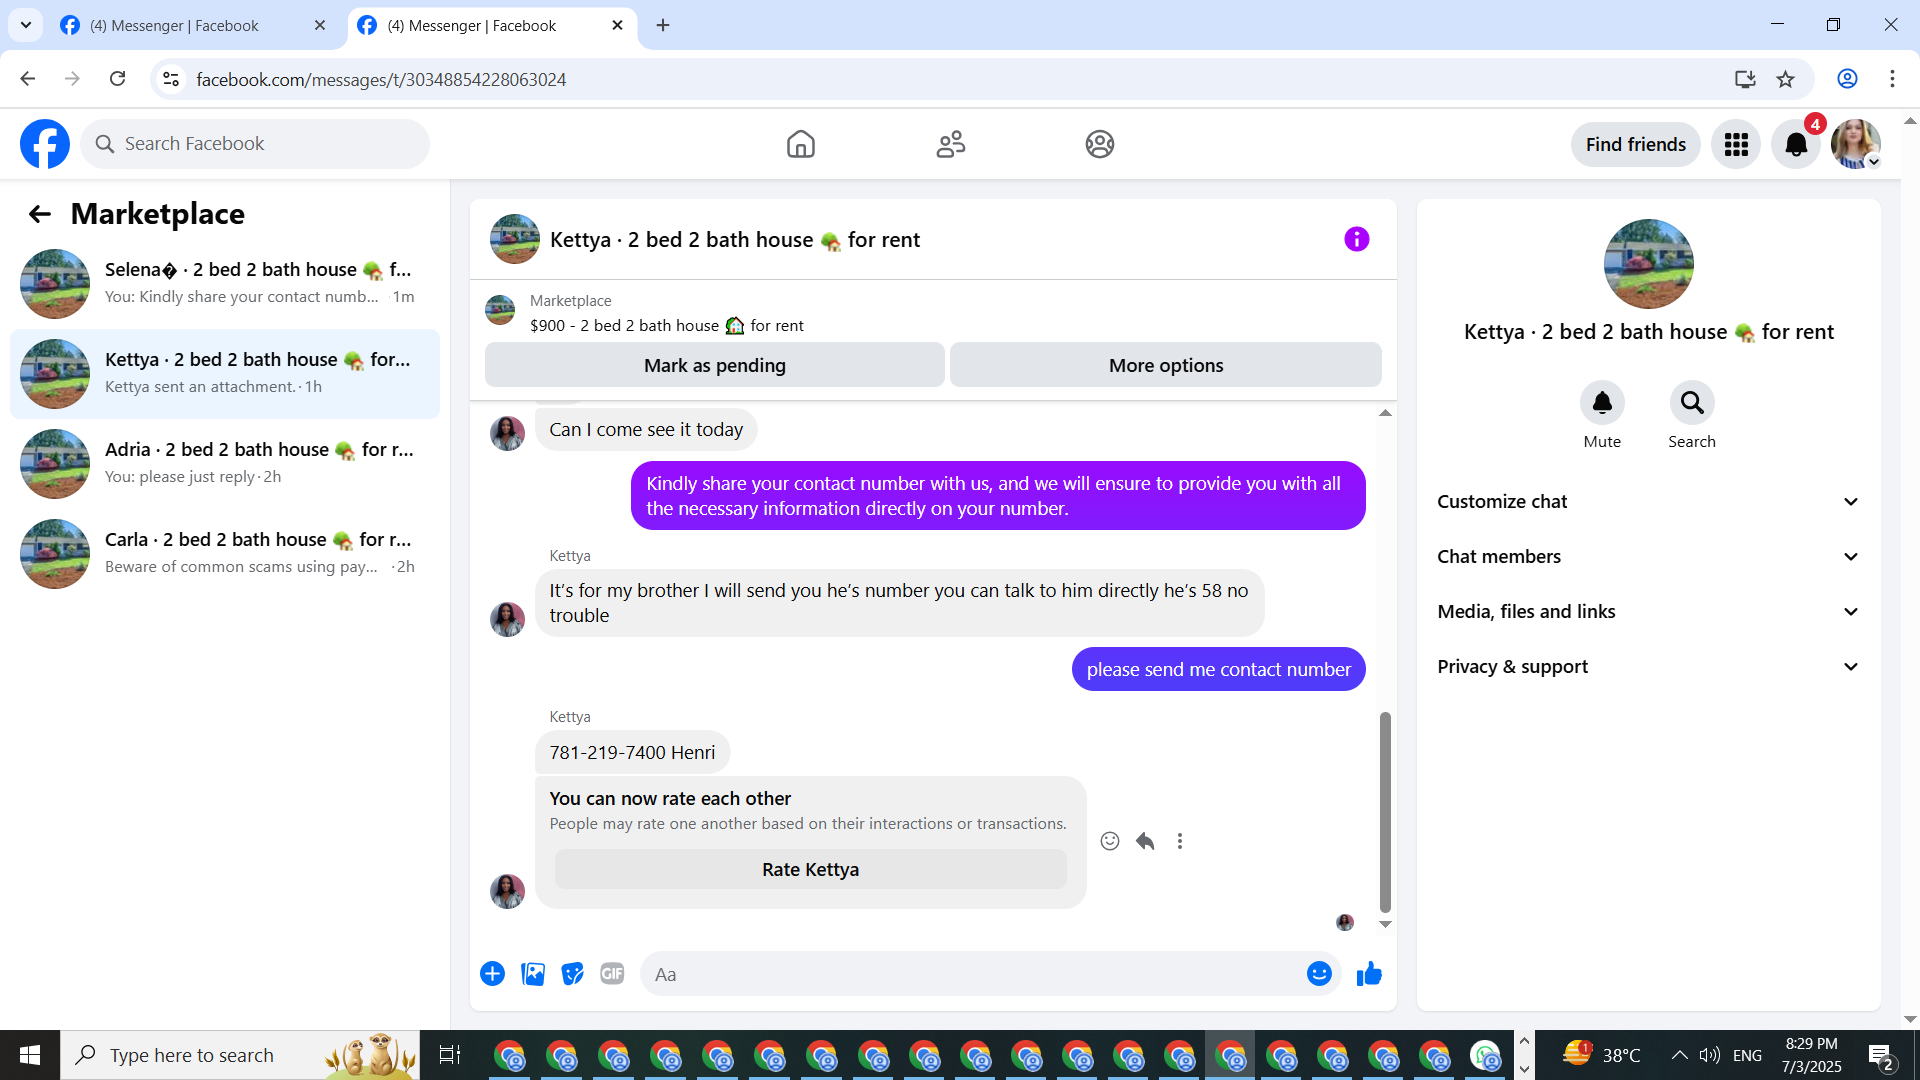Click the purple conversation info icon
Image resolution: width=1920 pixels, height=1080 pixels.
[1356, 239]
